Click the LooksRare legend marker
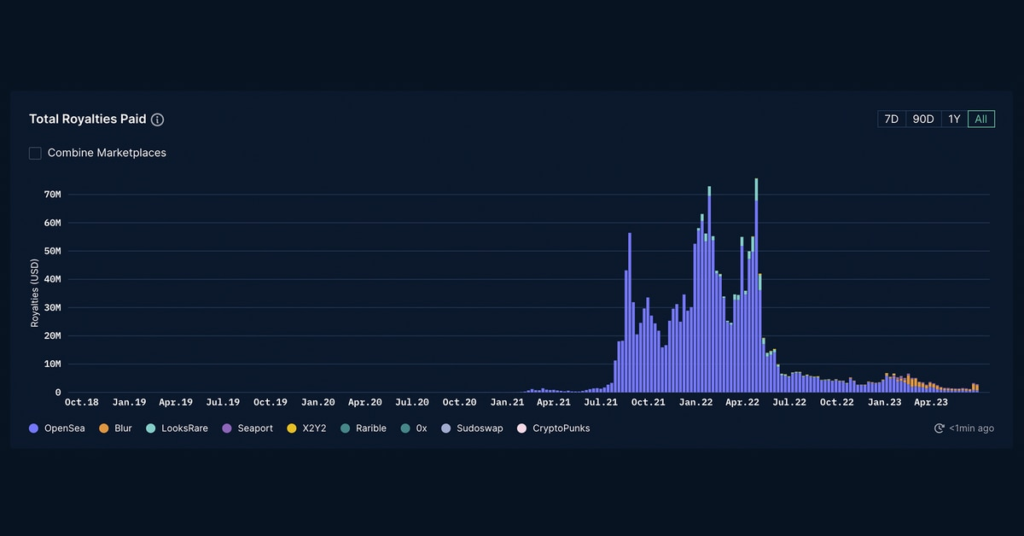1024x536 pixels. click(151, 428)
